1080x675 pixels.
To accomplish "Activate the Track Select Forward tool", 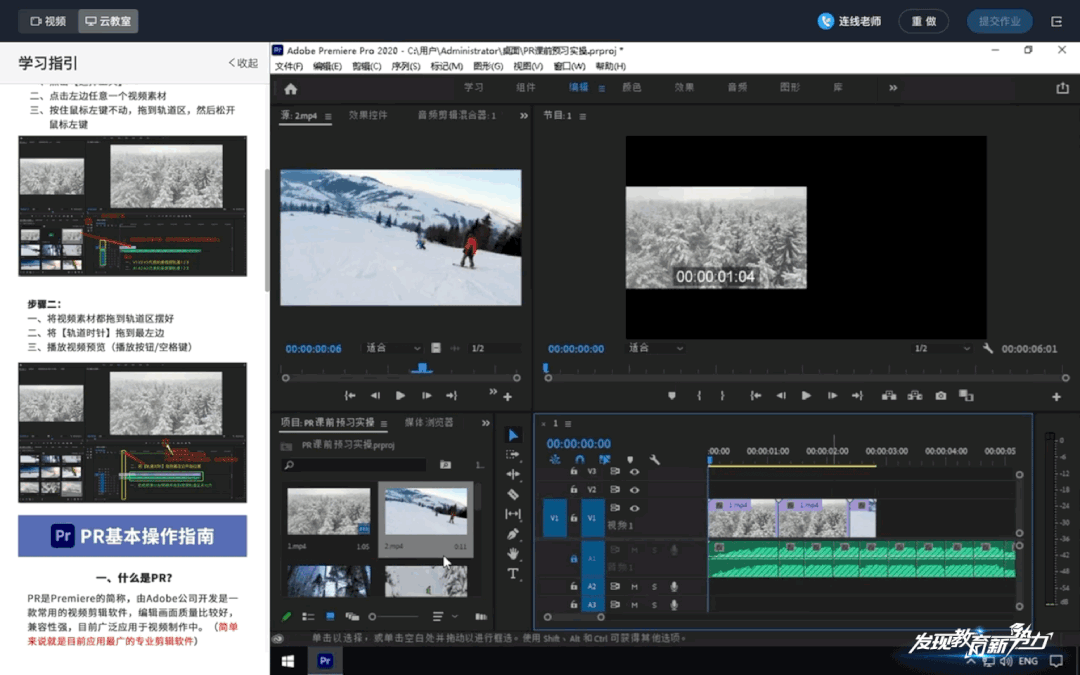I will click(513, 454).
